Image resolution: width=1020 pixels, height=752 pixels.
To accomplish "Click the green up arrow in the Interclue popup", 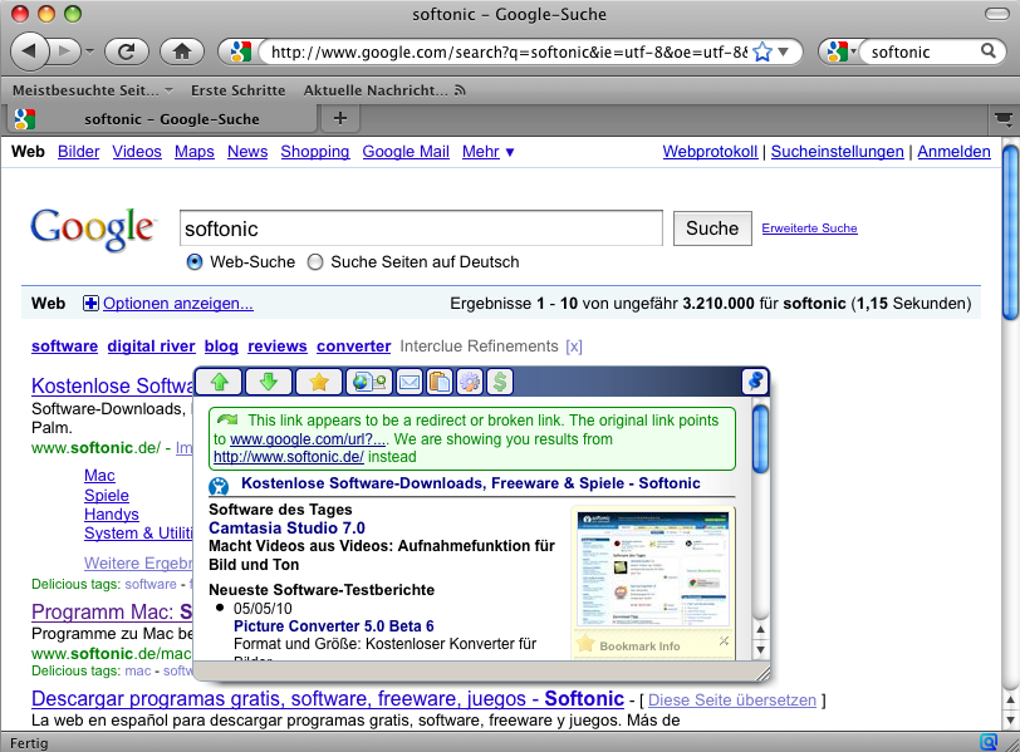I will tap(219, 382).
